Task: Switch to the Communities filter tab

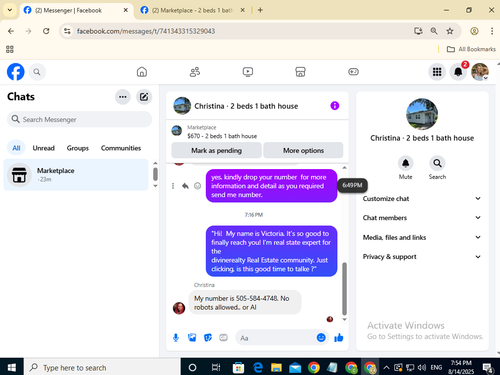Action: point(121,148)
